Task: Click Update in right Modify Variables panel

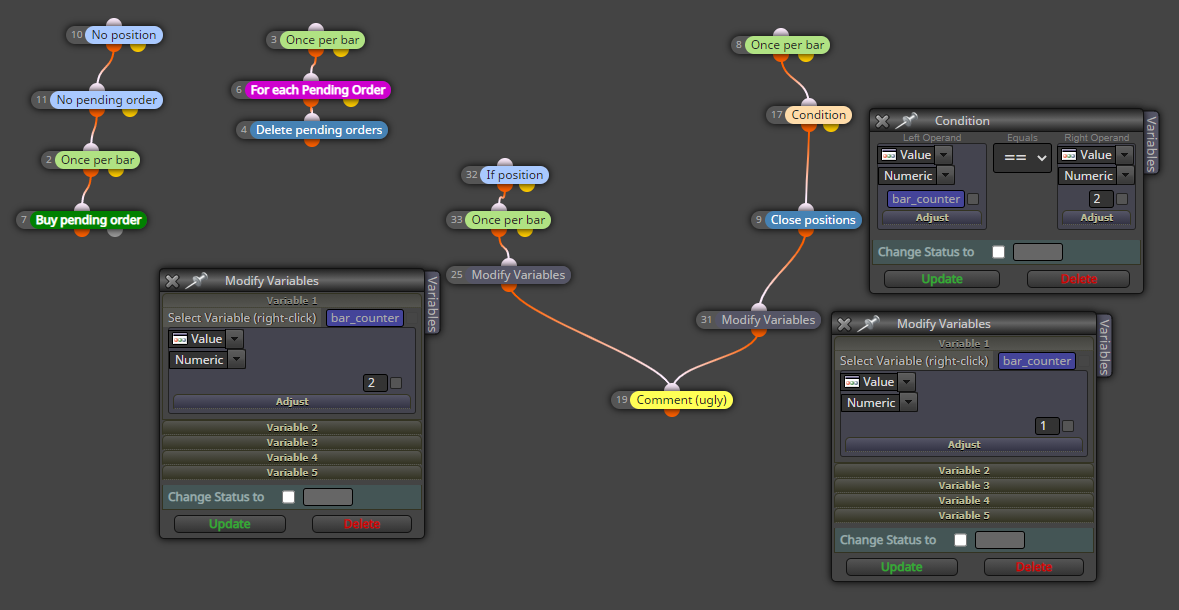Action: [902, 566]
